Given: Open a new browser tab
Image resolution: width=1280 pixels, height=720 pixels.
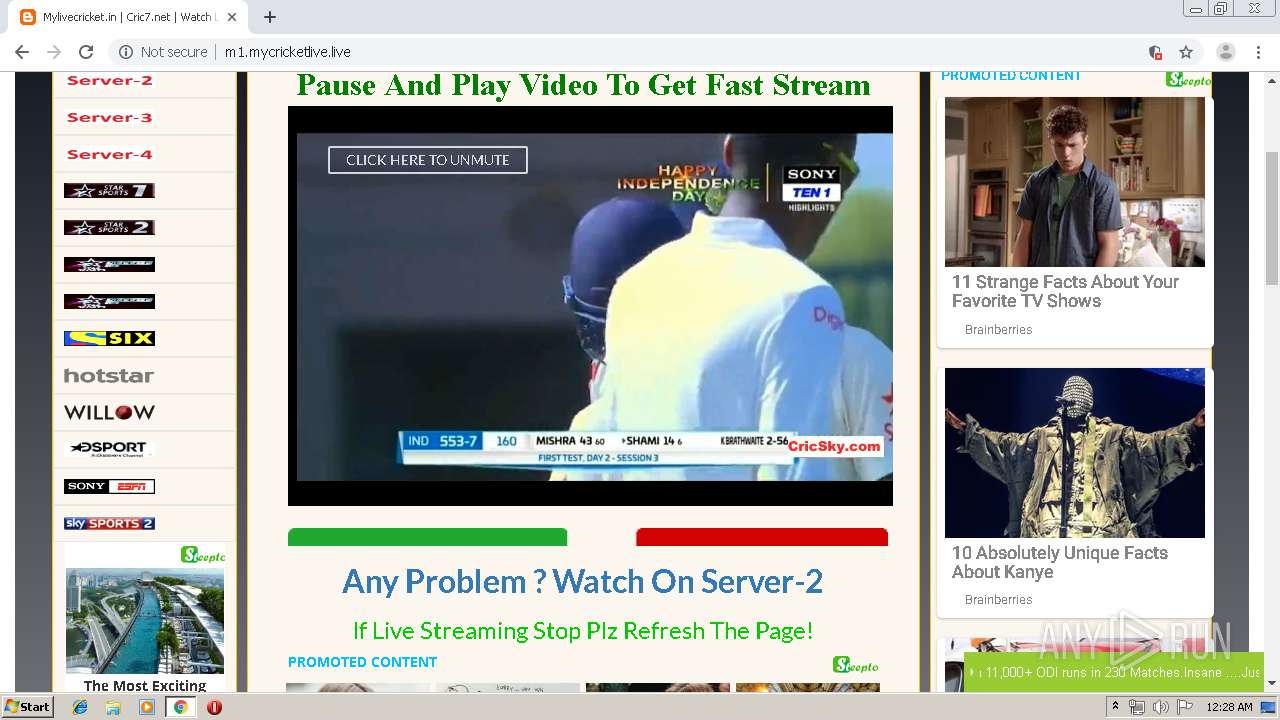Looking at the screenshot, I should click(x=270, y=17).
